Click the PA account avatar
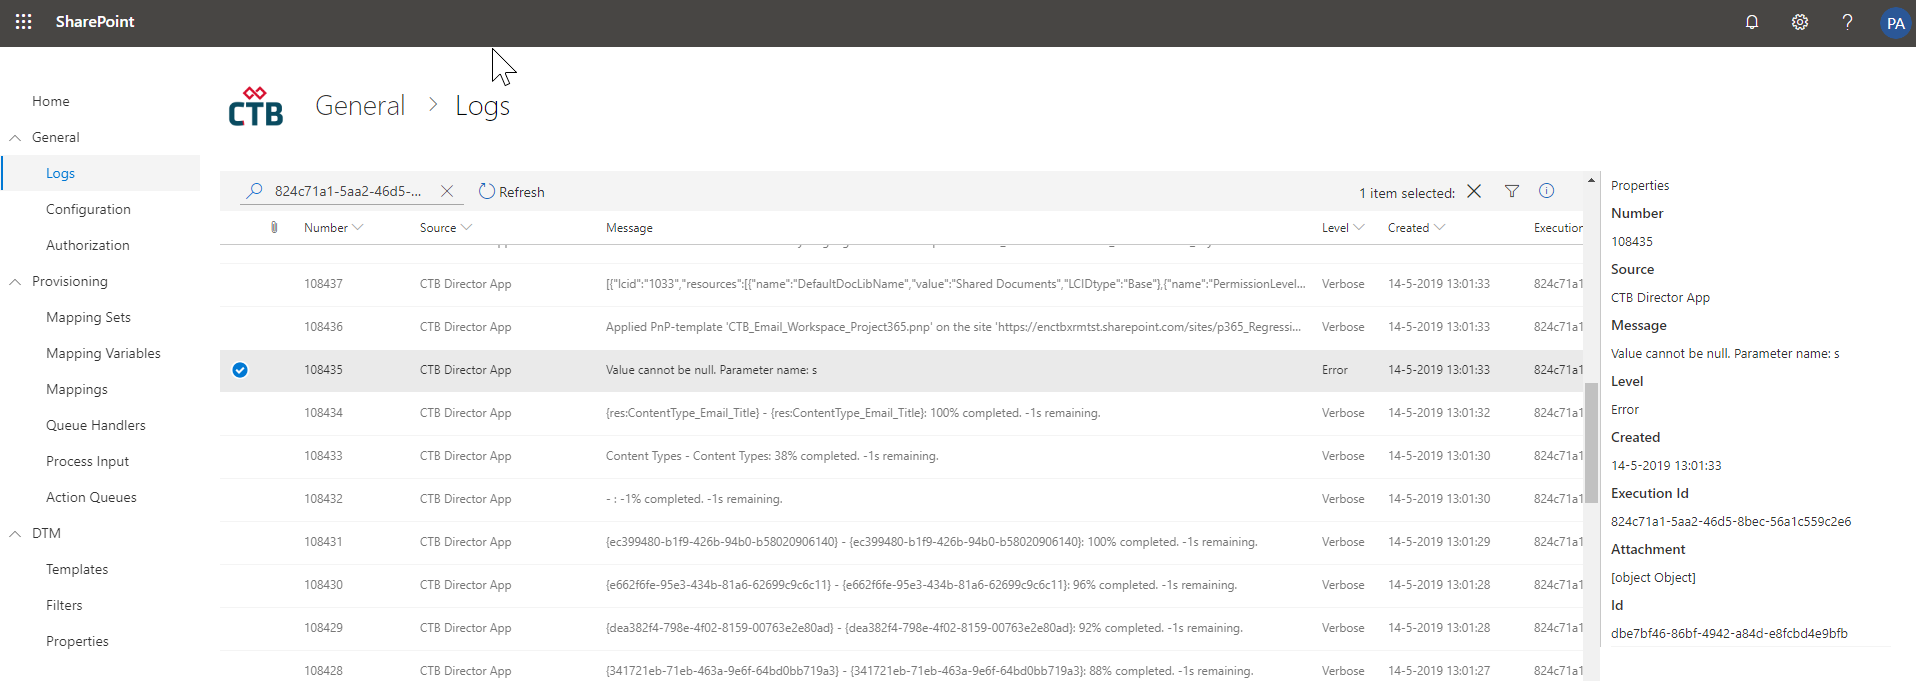The width and height of the screenshot is (1916, 681). point(1895,23)
